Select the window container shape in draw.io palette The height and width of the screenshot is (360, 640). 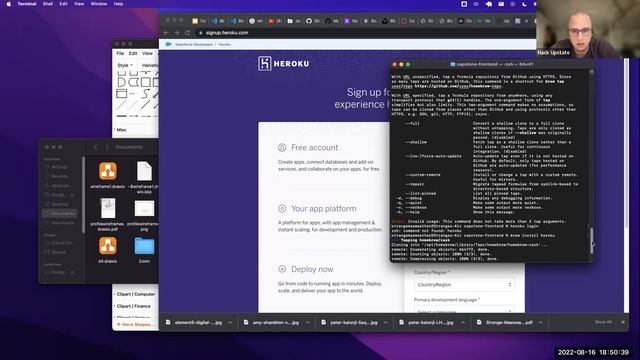(x=121, y=93)
